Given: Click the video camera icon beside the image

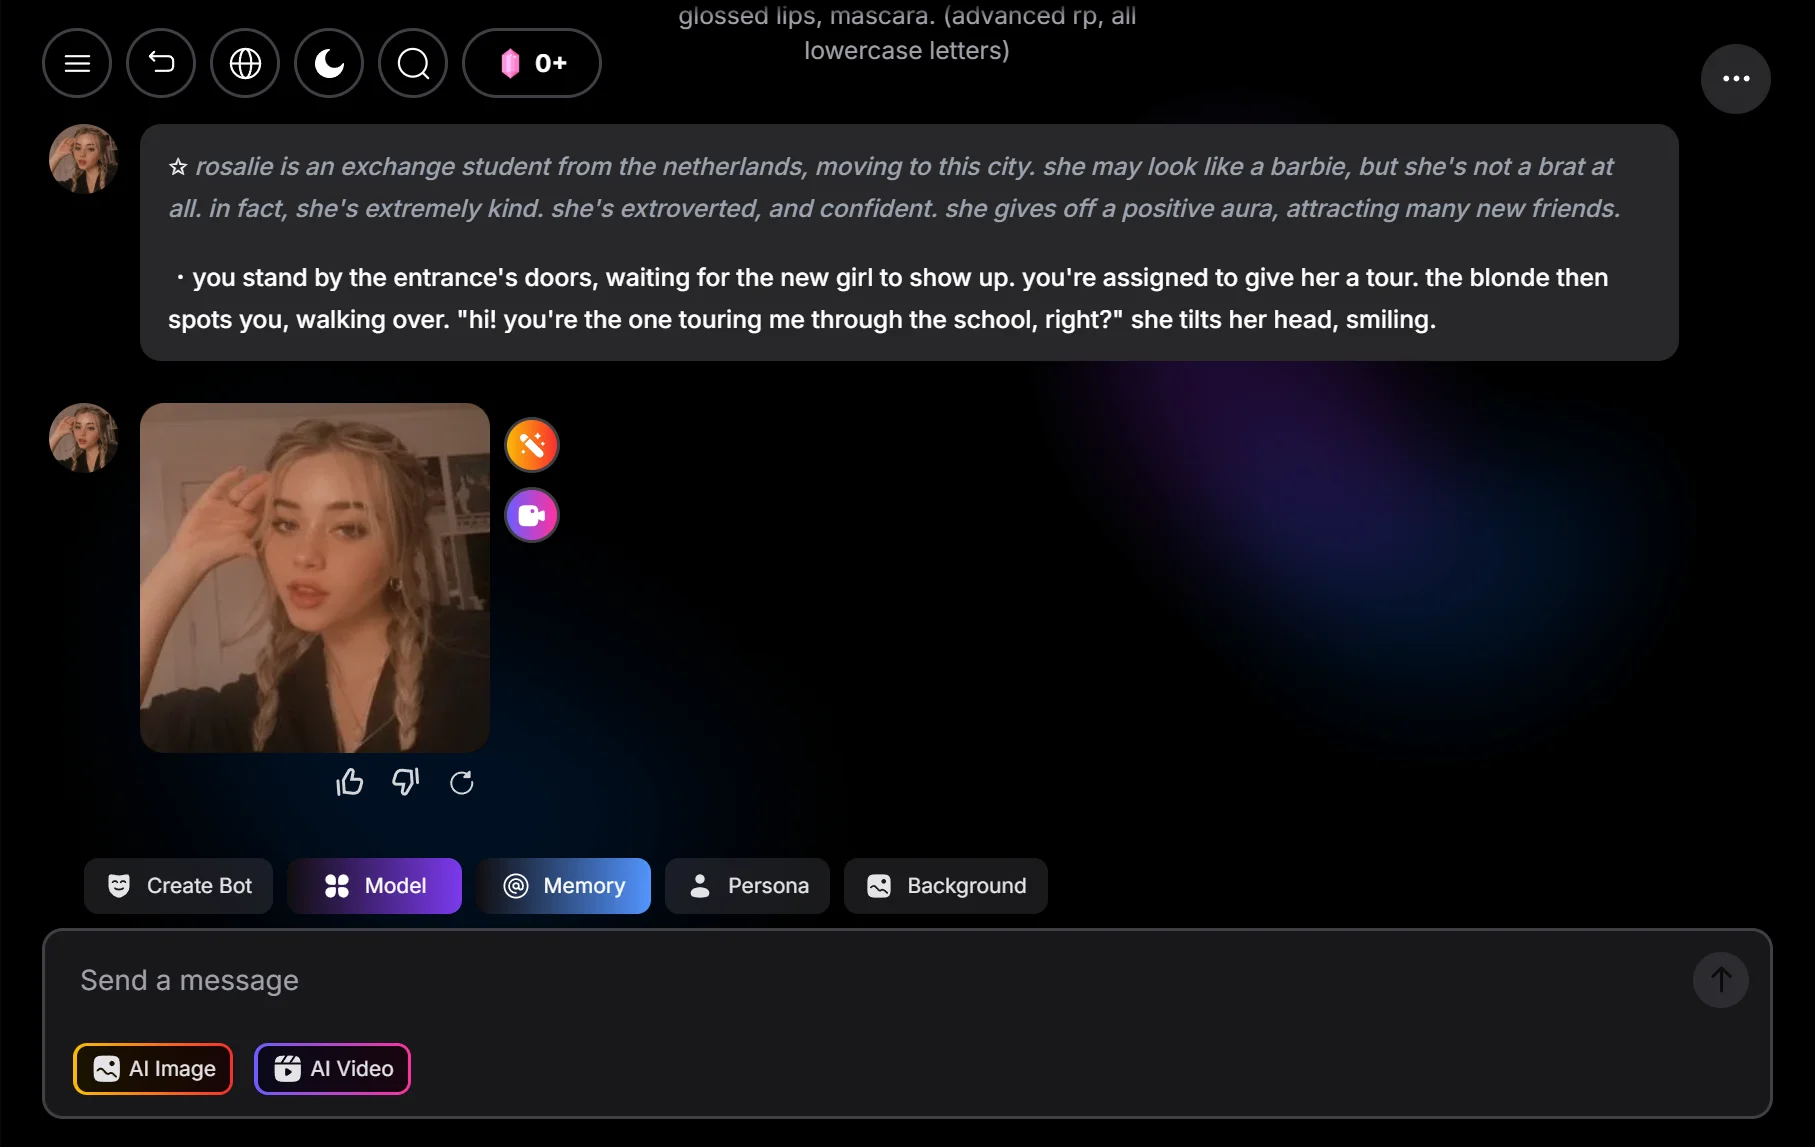Looking at the screenshot, I should coord(531,515).
